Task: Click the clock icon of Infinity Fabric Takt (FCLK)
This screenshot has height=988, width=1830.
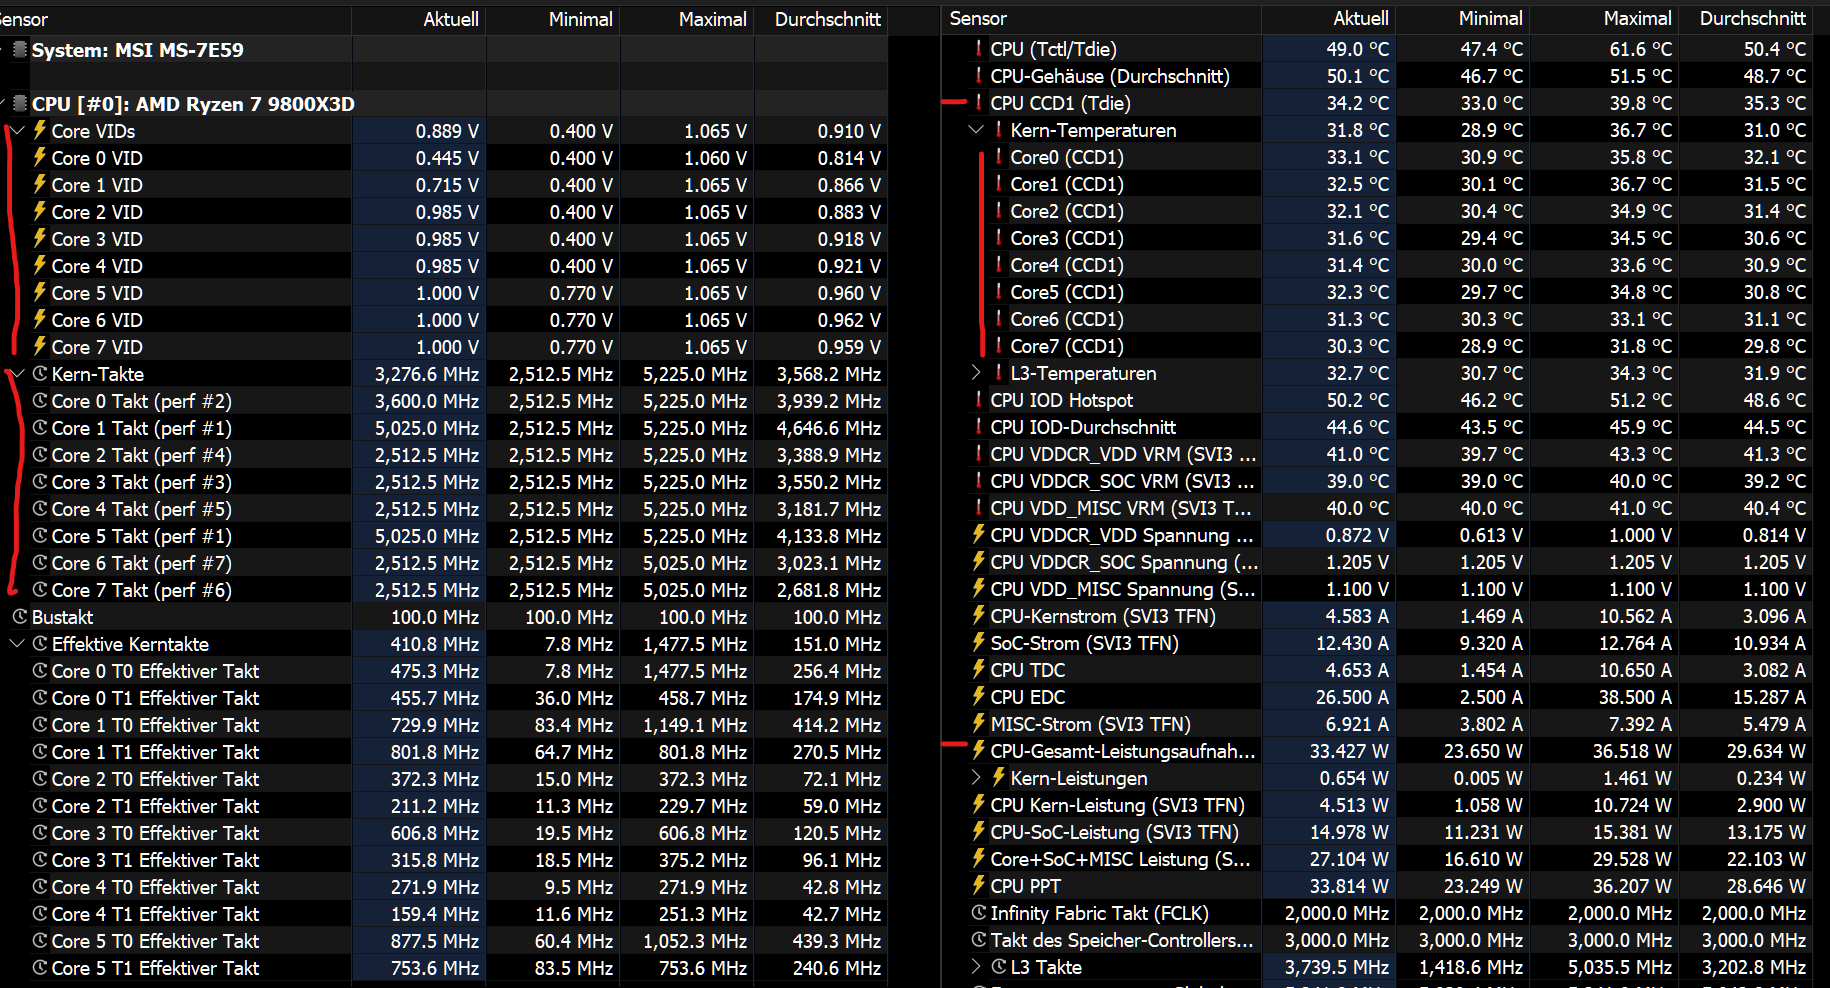Action: pos(979,913)
